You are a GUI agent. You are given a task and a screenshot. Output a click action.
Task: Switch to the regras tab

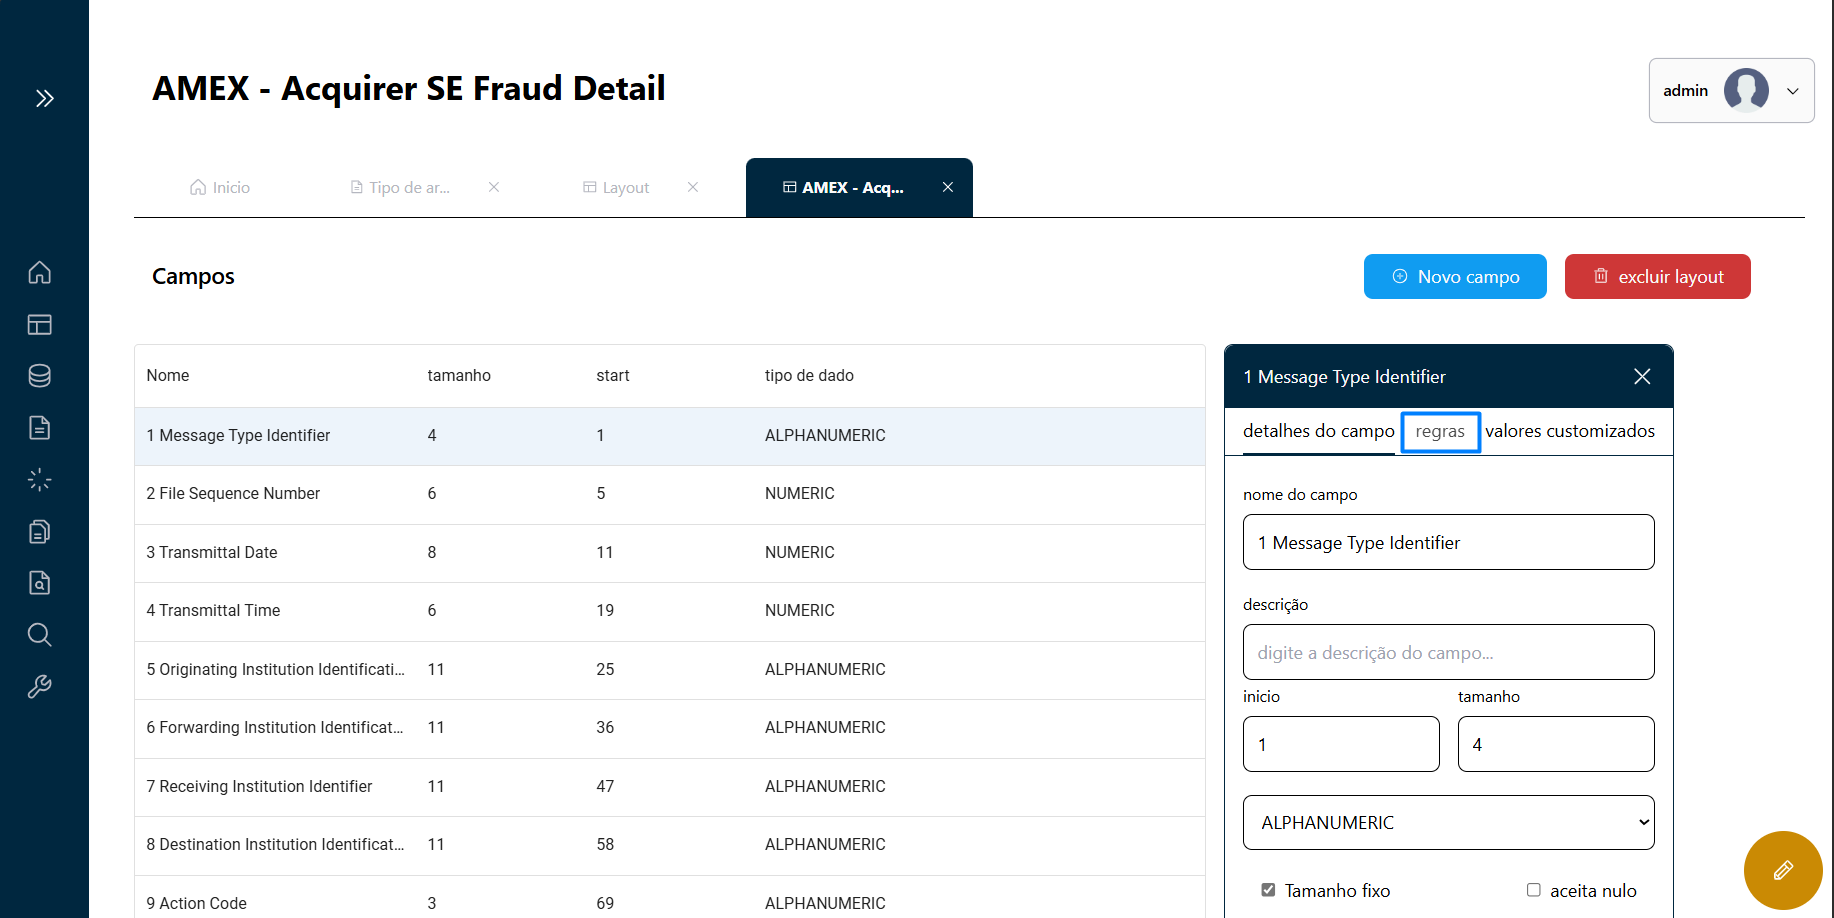pyautogui.click(x=1440, y=432)
